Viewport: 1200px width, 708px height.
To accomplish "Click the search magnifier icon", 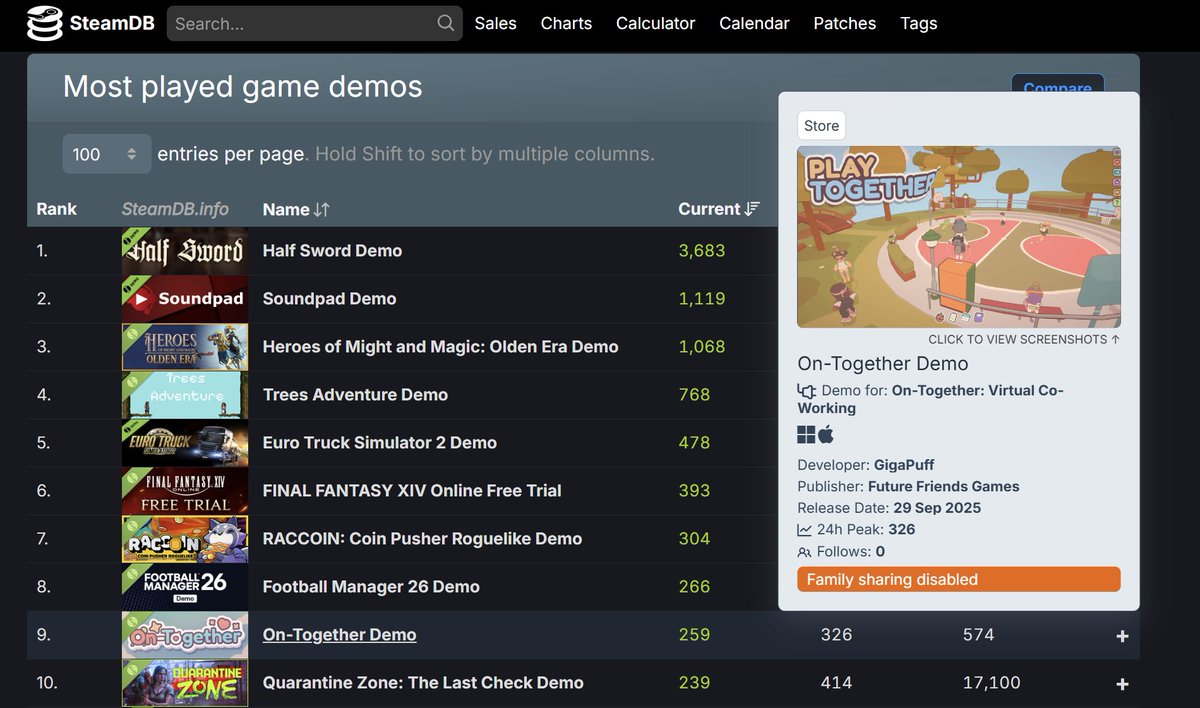I will 446,23.
